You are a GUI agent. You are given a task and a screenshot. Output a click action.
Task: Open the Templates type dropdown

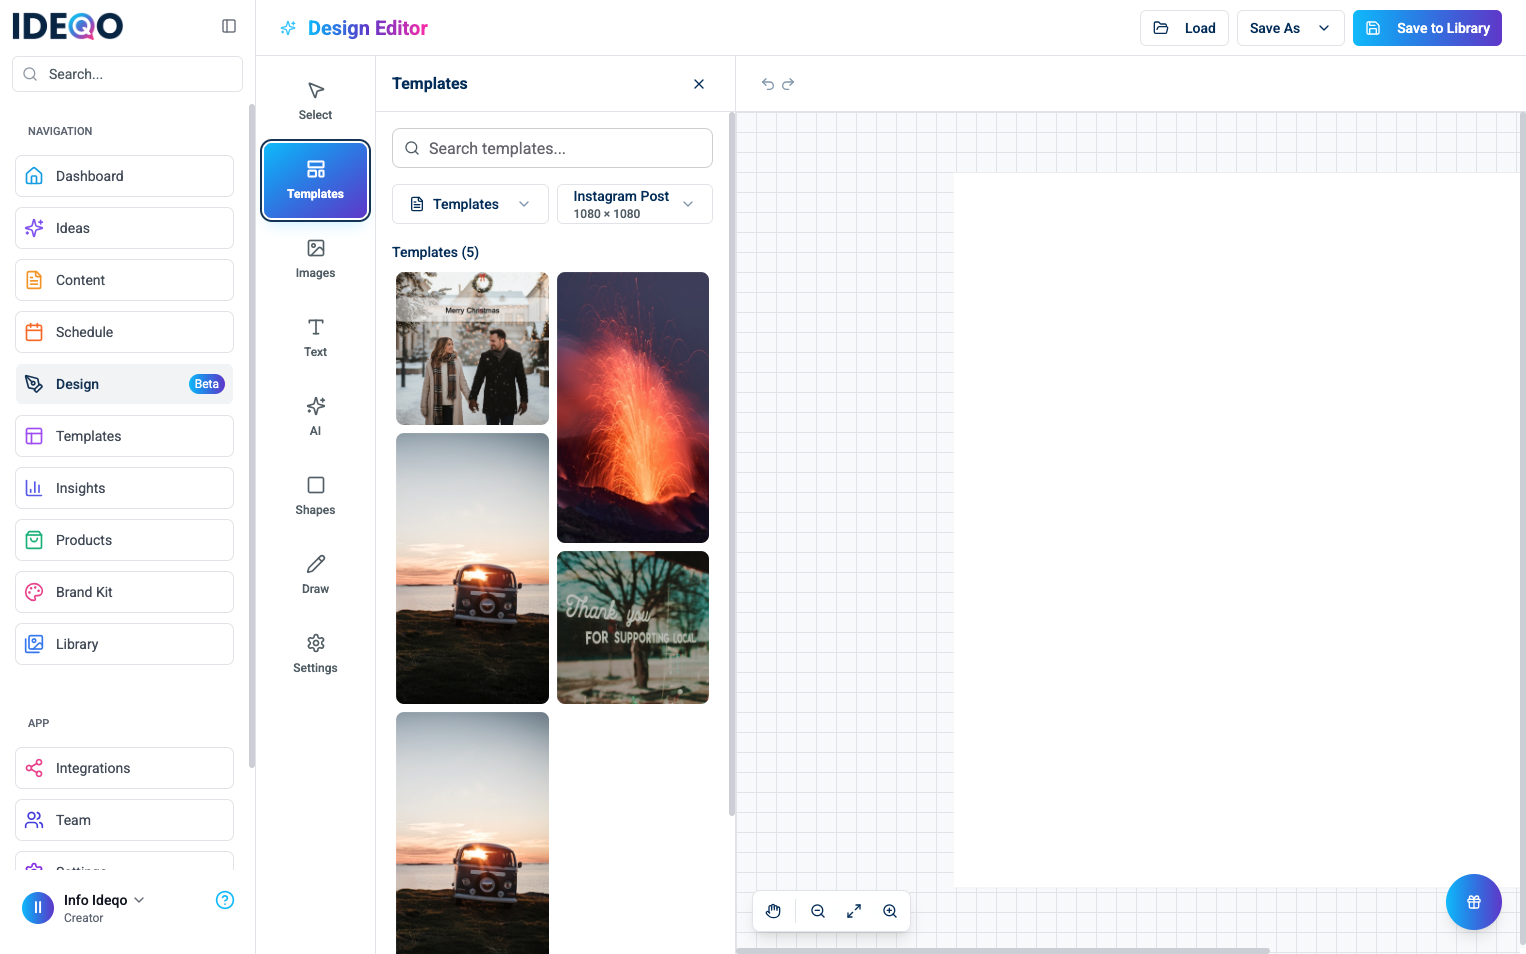tap(470, 204)
